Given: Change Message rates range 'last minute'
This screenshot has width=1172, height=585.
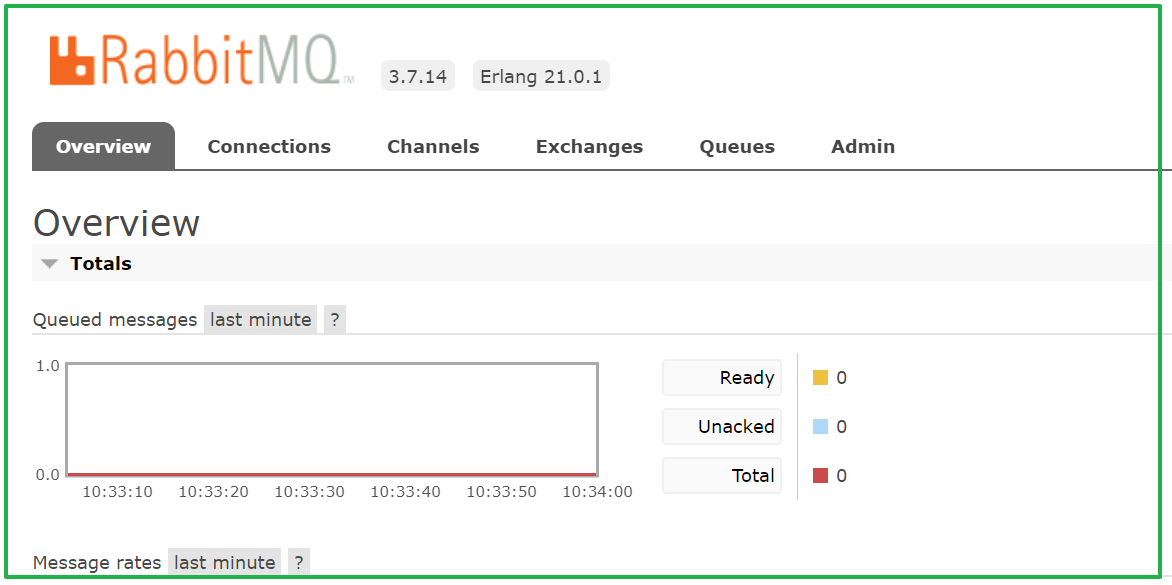Looking at the screenshot, I should (x=224, y=563).
